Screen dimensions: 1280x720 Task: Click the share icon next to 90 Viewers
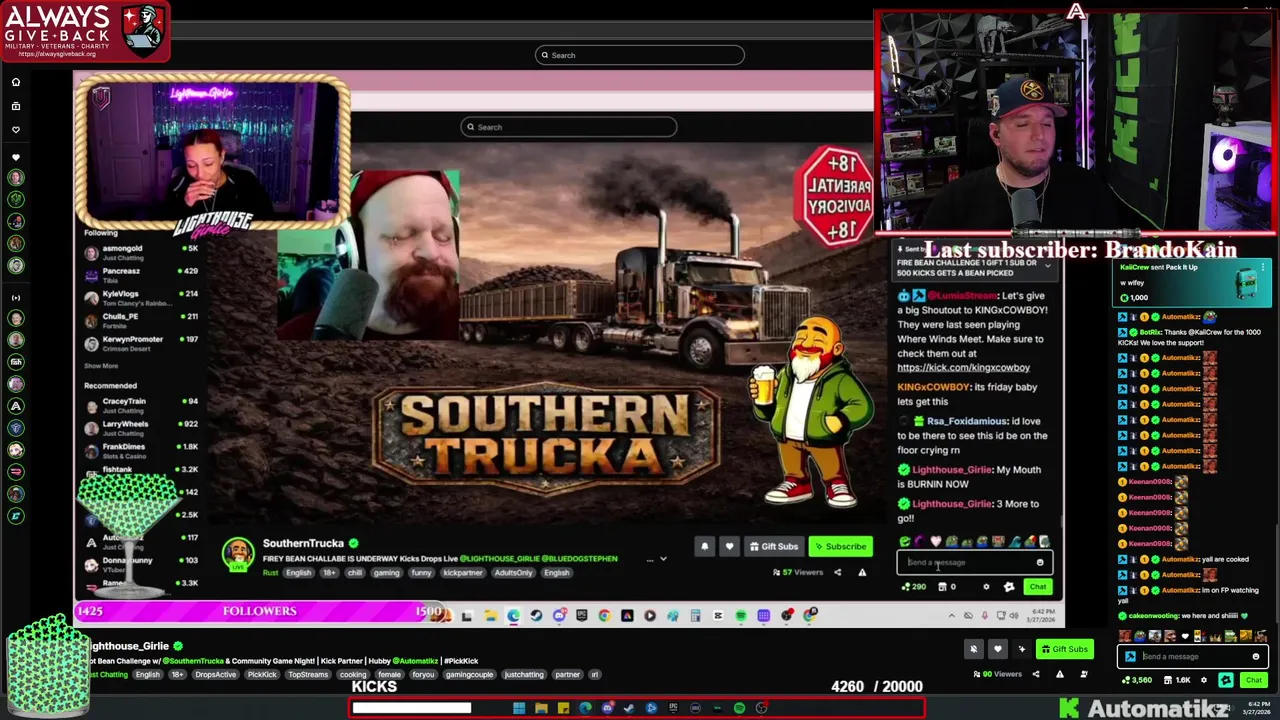(x=1036, y=674)
